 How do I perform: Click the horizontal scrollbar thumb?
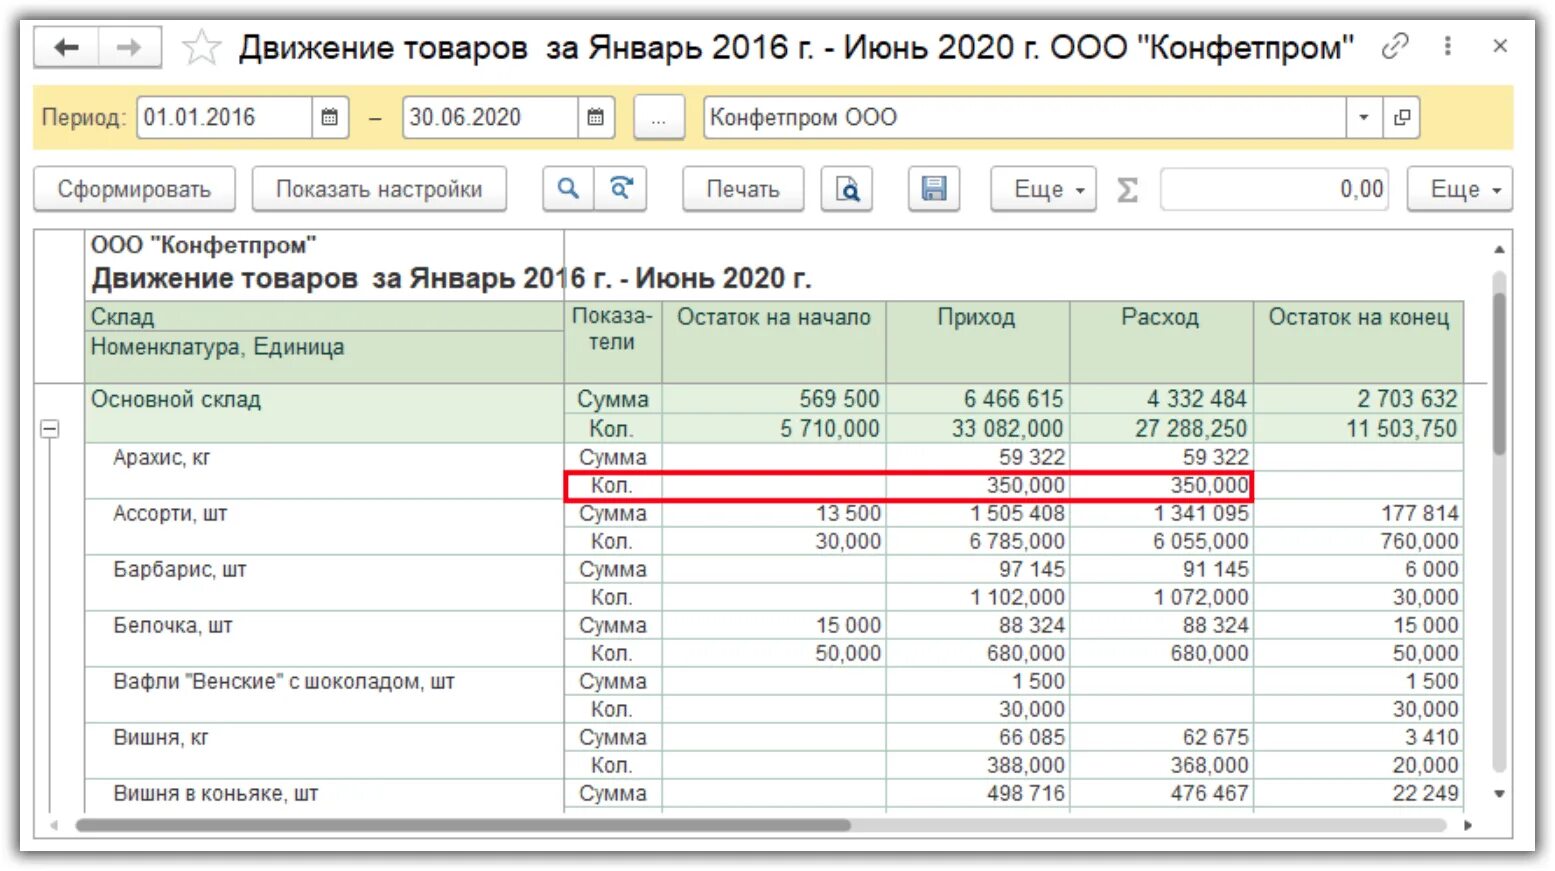click(x=463, y=826)
